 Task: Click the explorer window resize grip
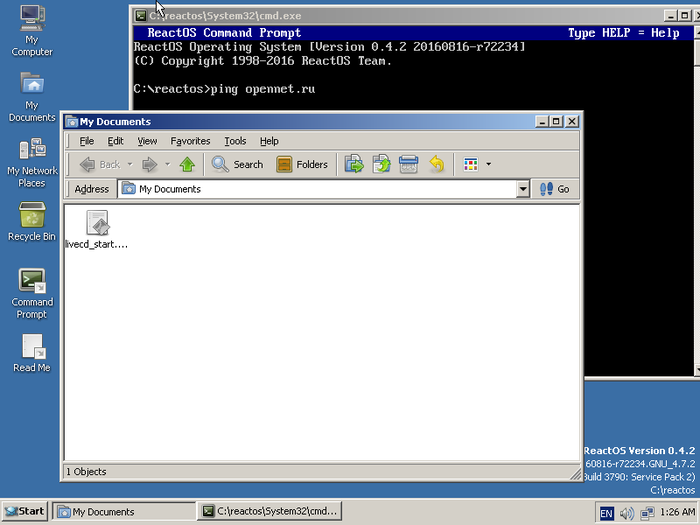coord(575,474)
